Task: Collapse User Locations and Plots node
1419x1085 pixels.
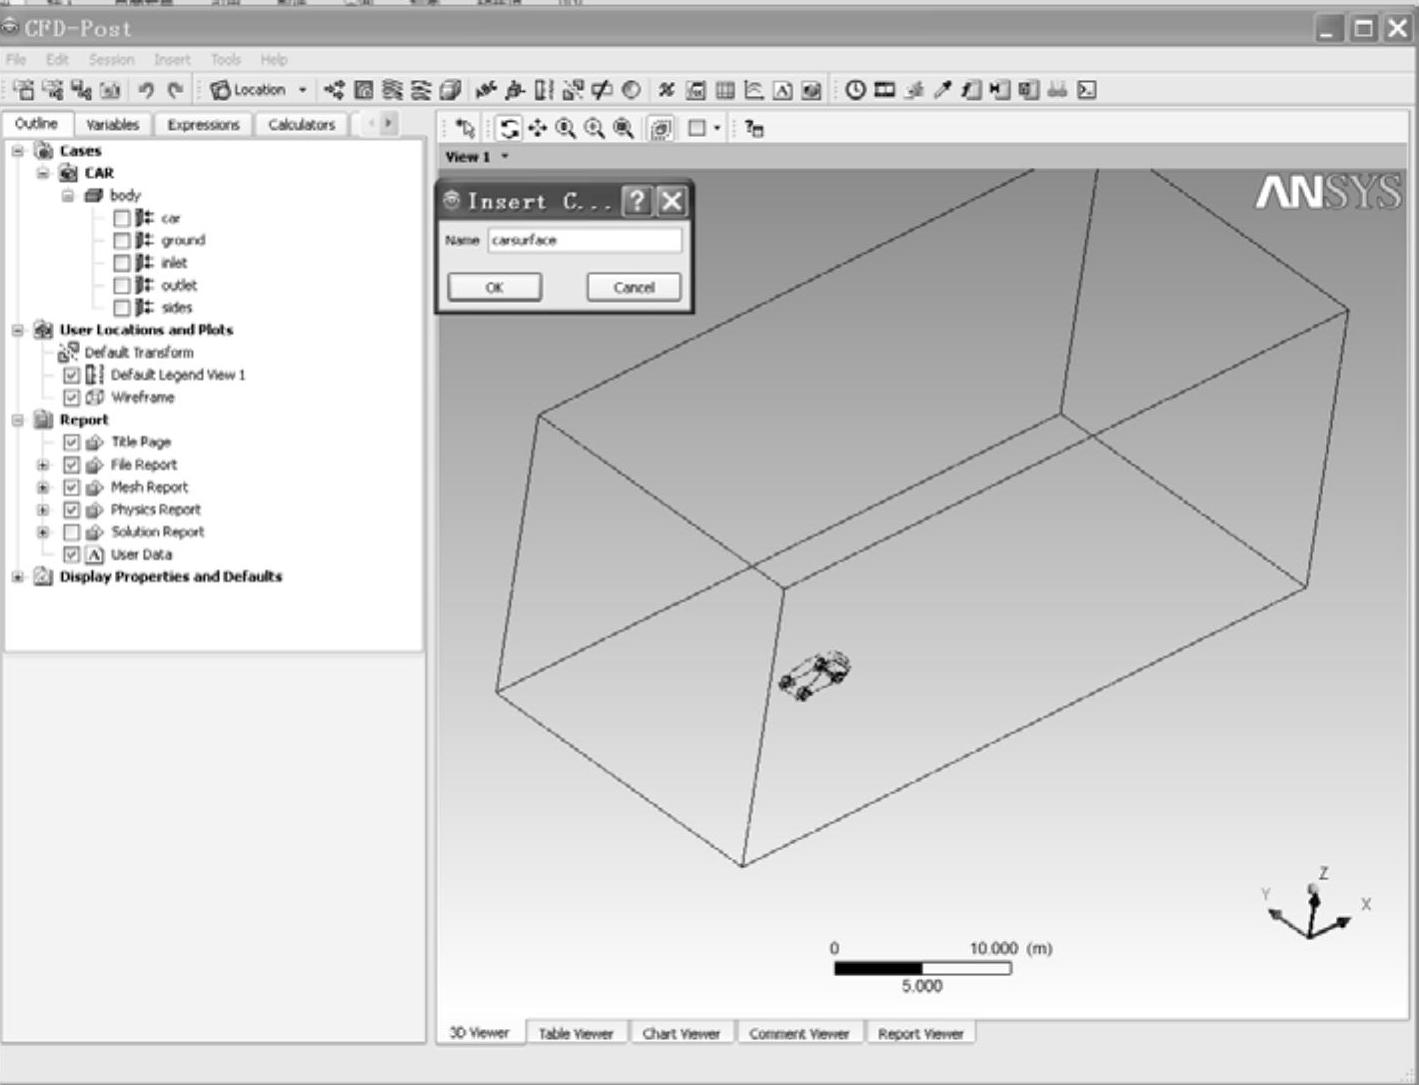Action: coord(18,330)
